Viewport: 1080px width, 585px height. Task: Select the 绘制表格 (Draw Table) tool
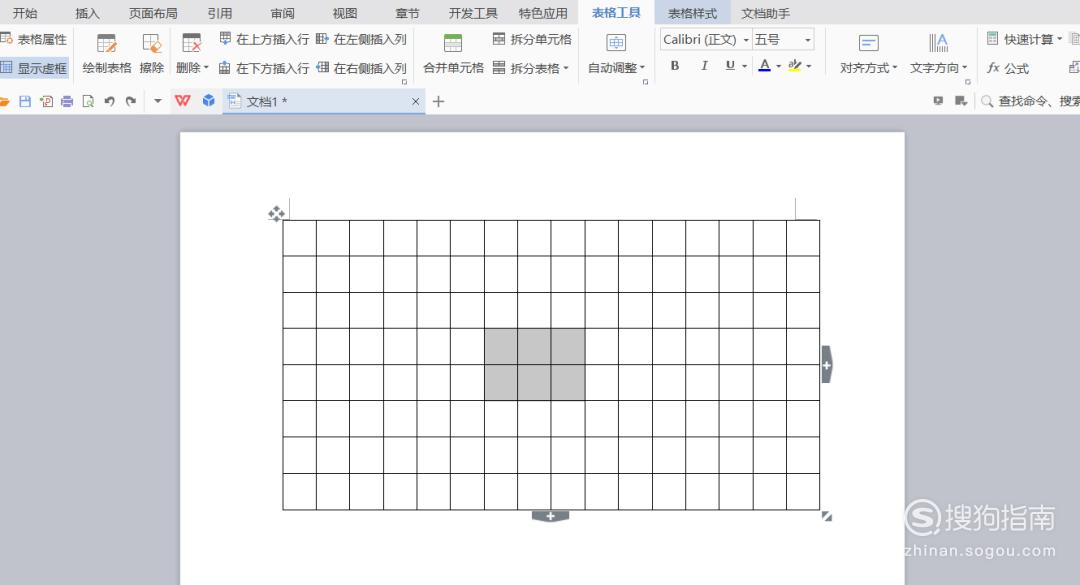[106, 53]
